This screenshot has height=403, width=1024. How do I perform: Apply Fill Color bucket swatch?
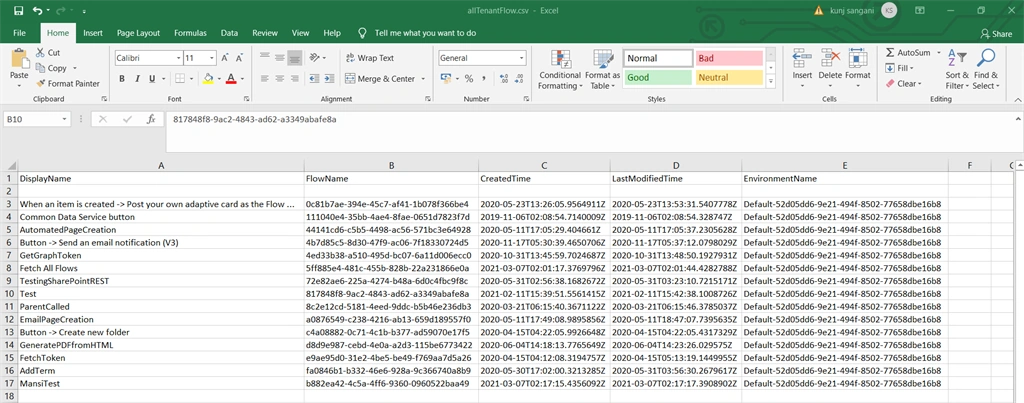point(208,78)
